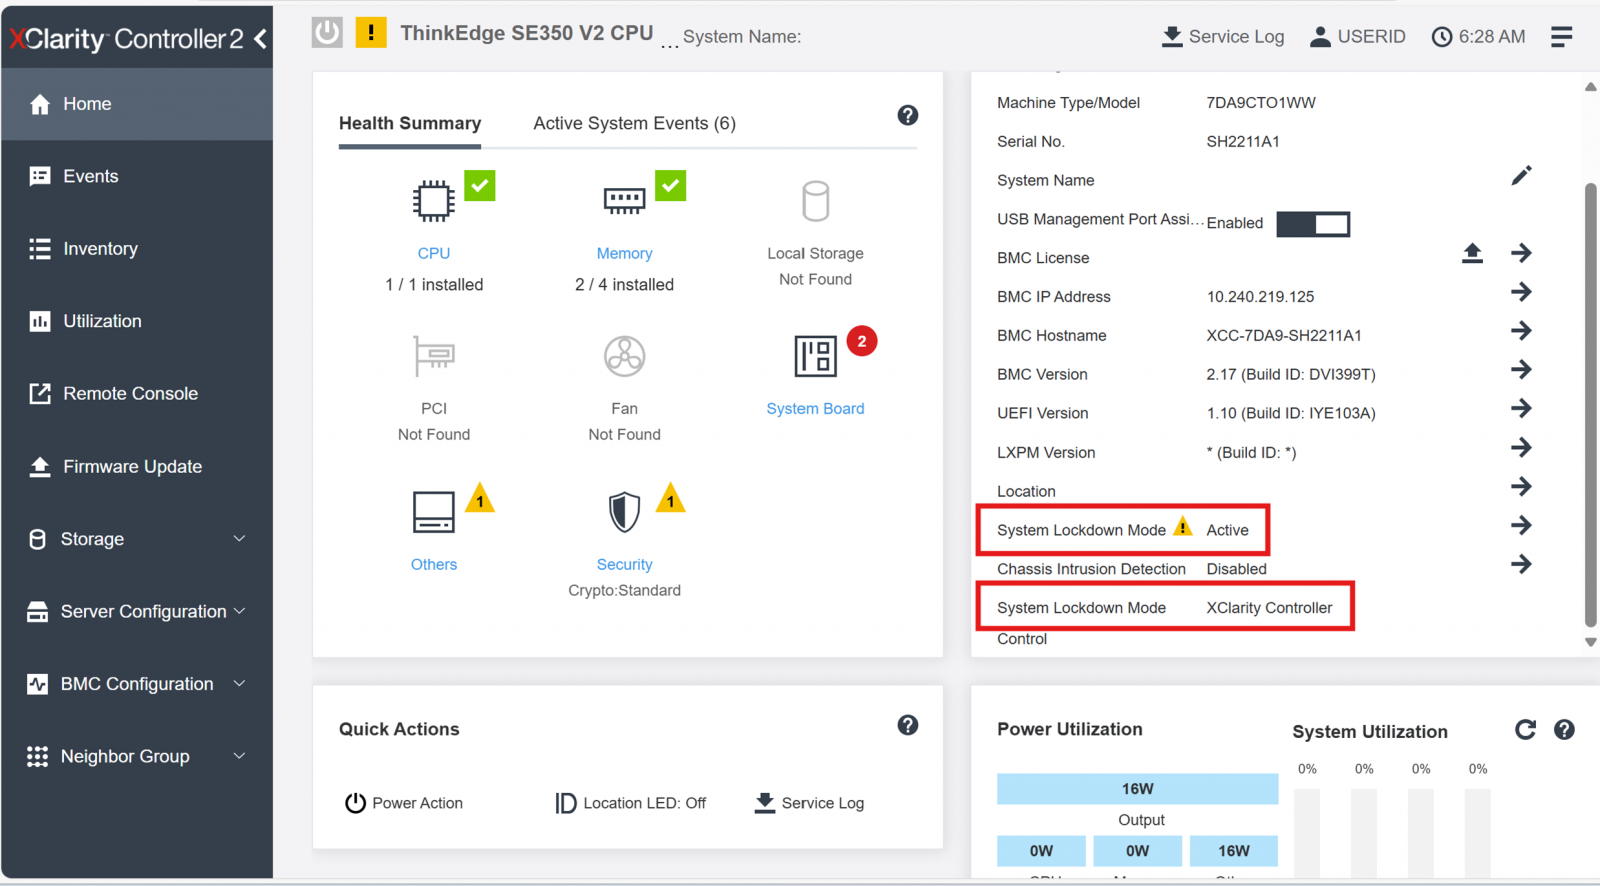Switch to the Health Summary tab
This screenshot has width=1600, height=886.
410,123
